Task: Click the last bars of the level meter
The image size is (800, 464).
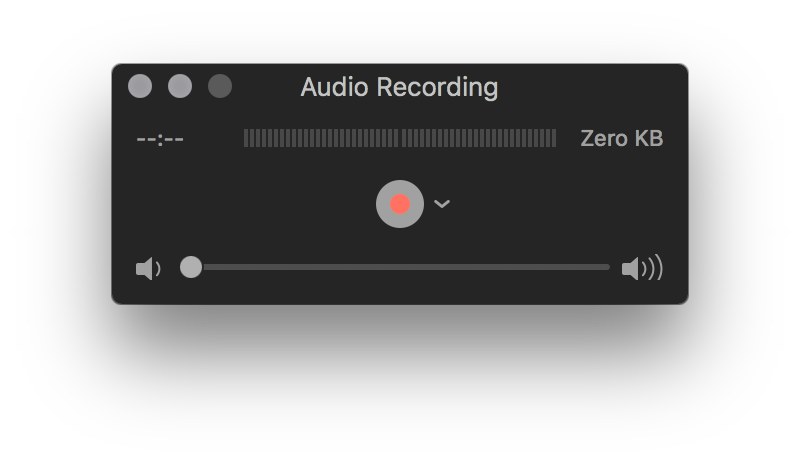Action: tap(547, 138)
